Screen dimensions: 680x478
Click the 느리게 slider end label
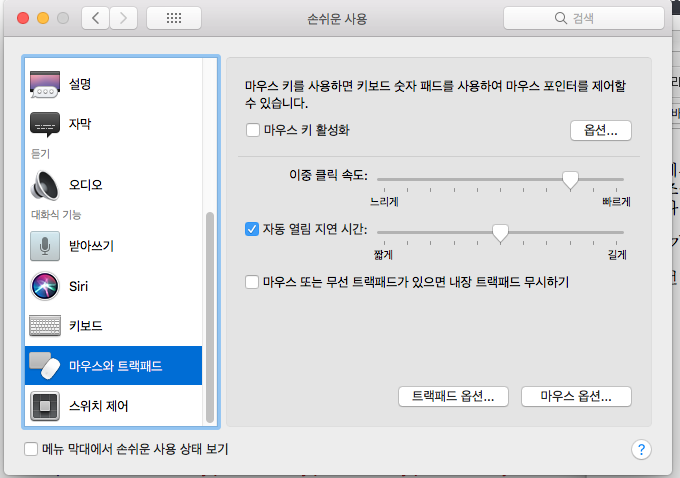[384, 202]
